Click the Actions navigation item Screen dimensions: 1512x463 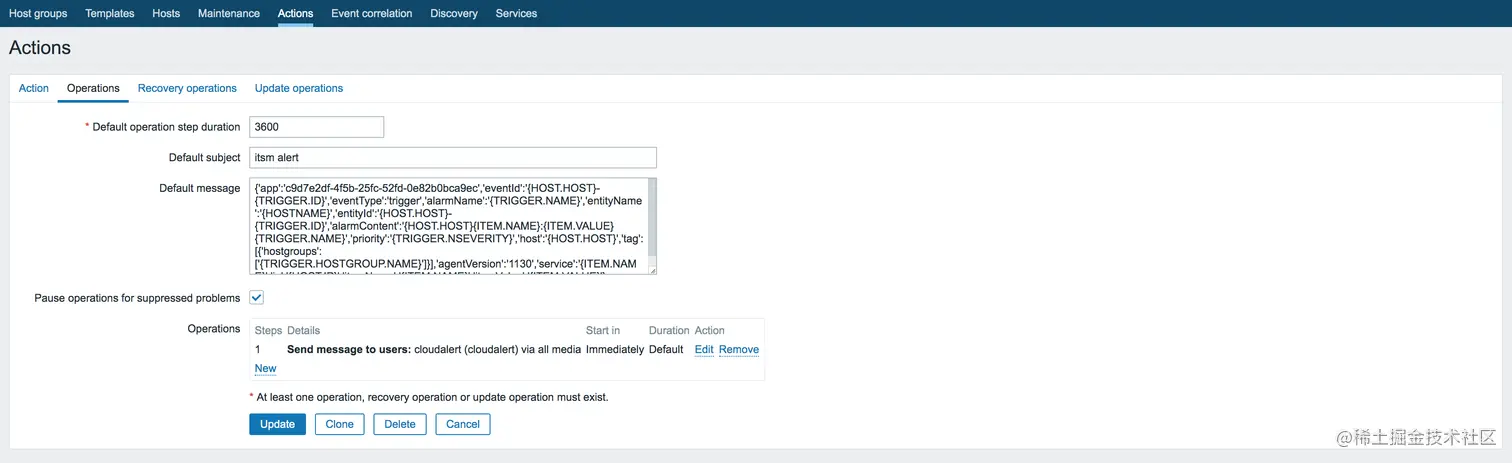(x=295, y=13)
